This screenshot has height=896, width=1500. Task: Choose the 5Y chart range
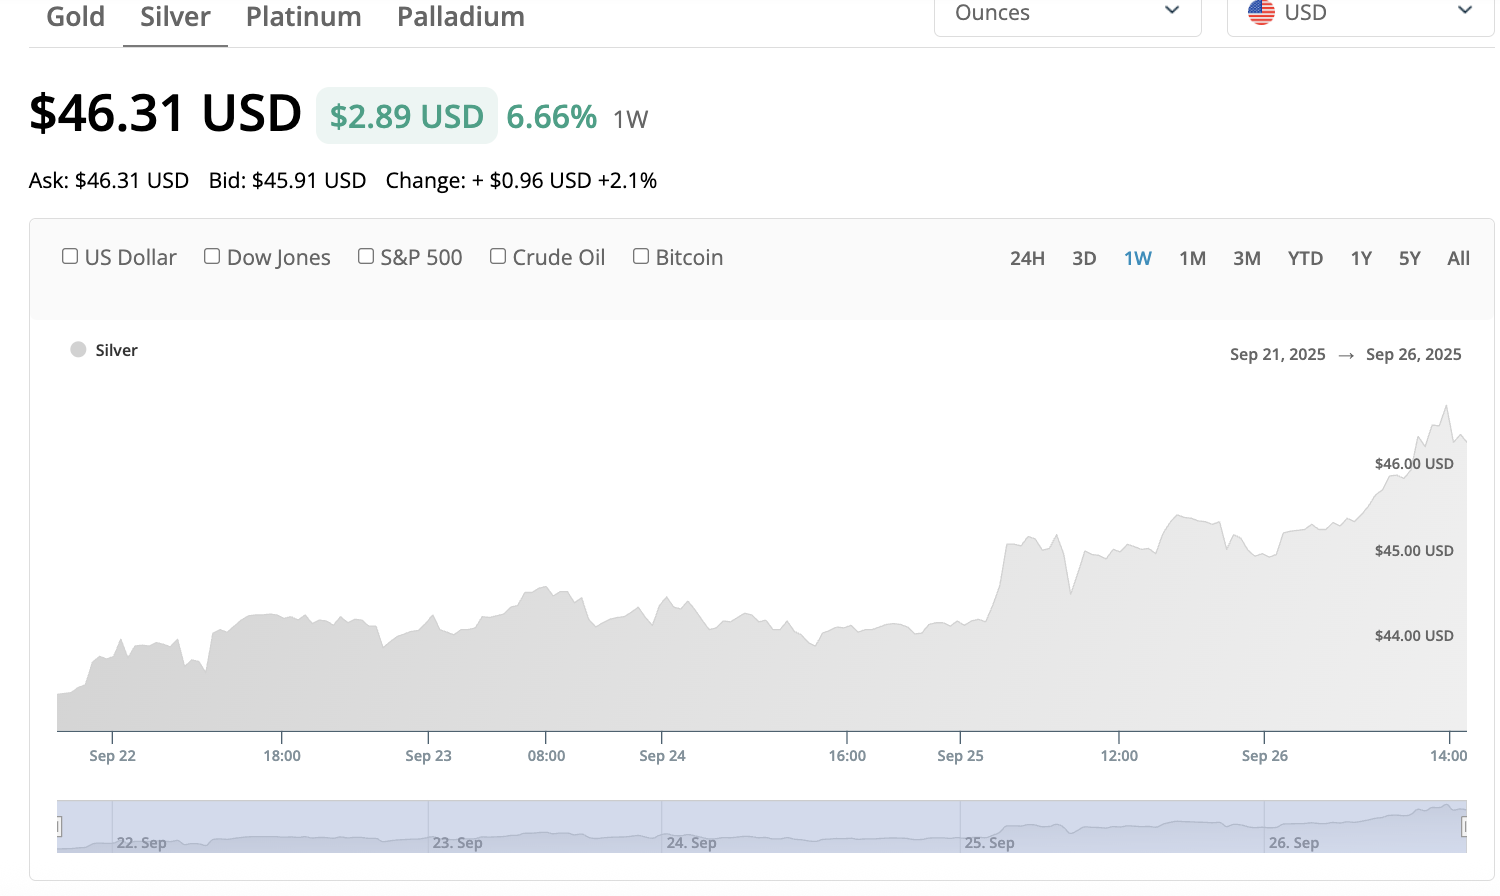(x=1409, y=258)
